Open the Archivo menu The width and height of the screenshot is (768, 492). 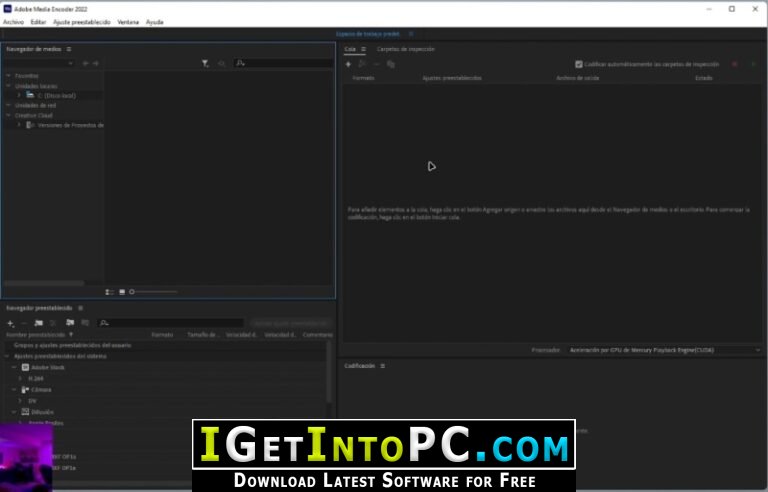pyautogui.click(x=13, y=22)
